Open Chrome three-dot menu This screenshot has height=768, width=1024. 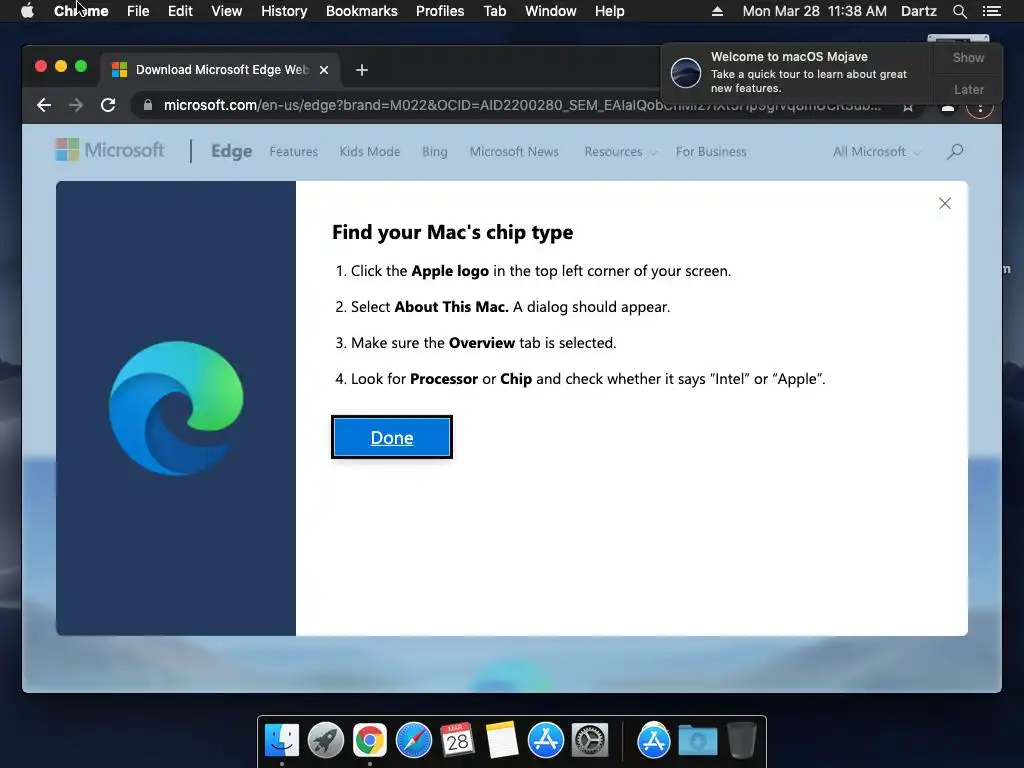tap(980, 106)
